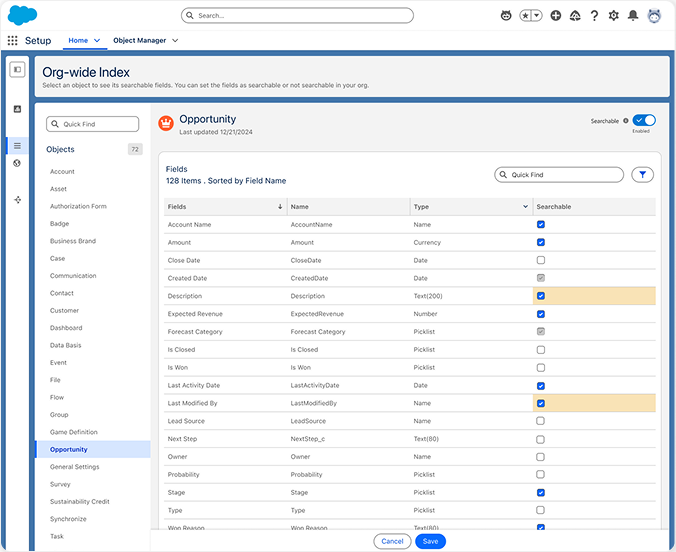Select the list icon in left rail

pos(17,146)
